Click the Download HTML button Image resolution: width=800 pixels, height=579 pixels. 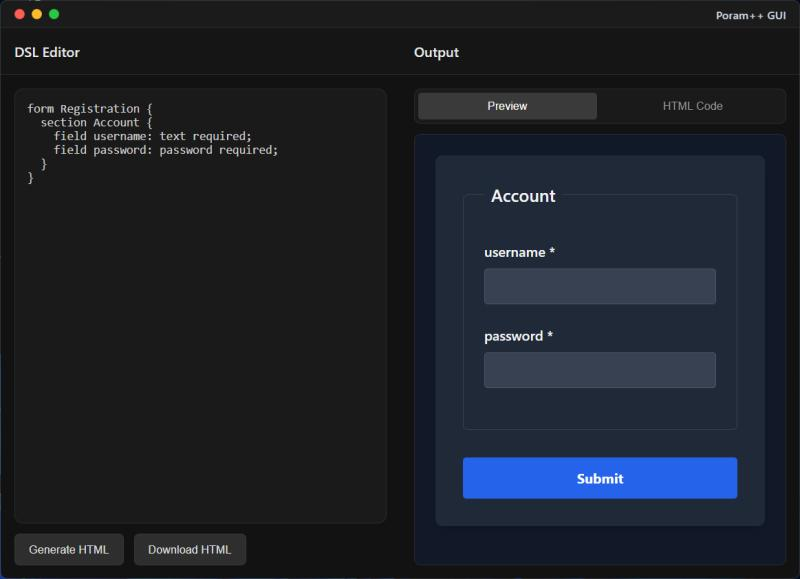[x=190, y=549]
